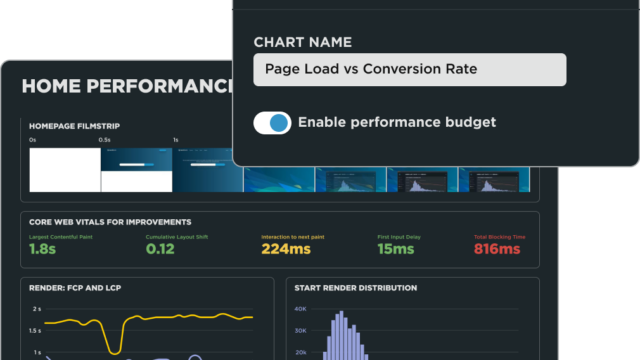Click the Enable performance budget label
This screenshot has width=640, height=360.
pos(397,122)
